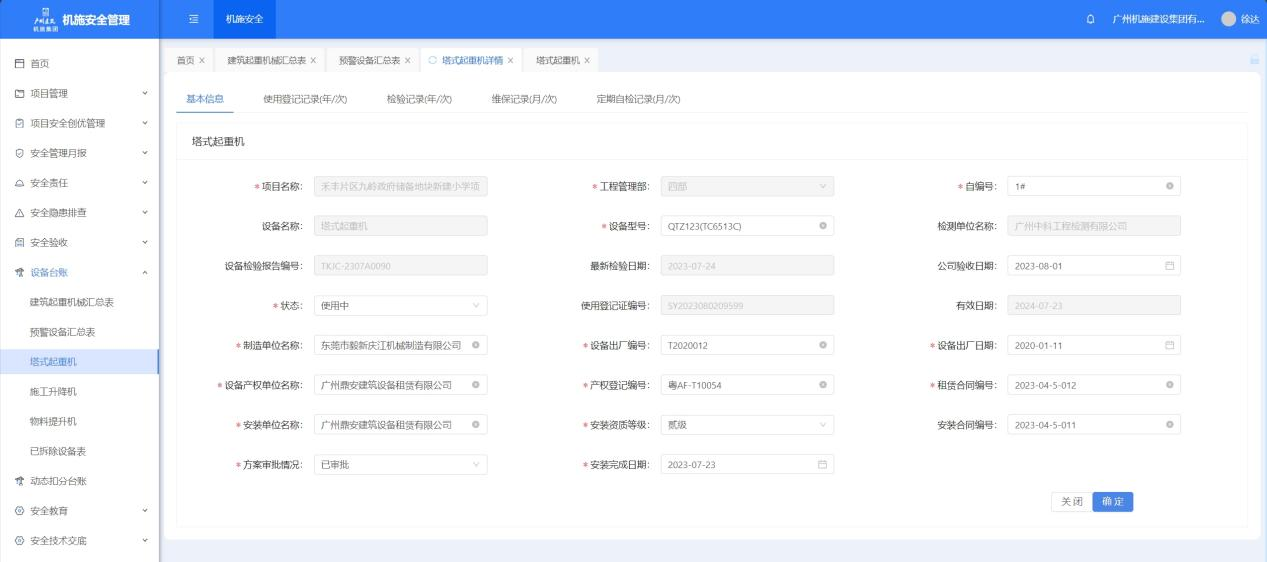Click the sidebar collapse hamburger icon

click(x=193, y=19)
